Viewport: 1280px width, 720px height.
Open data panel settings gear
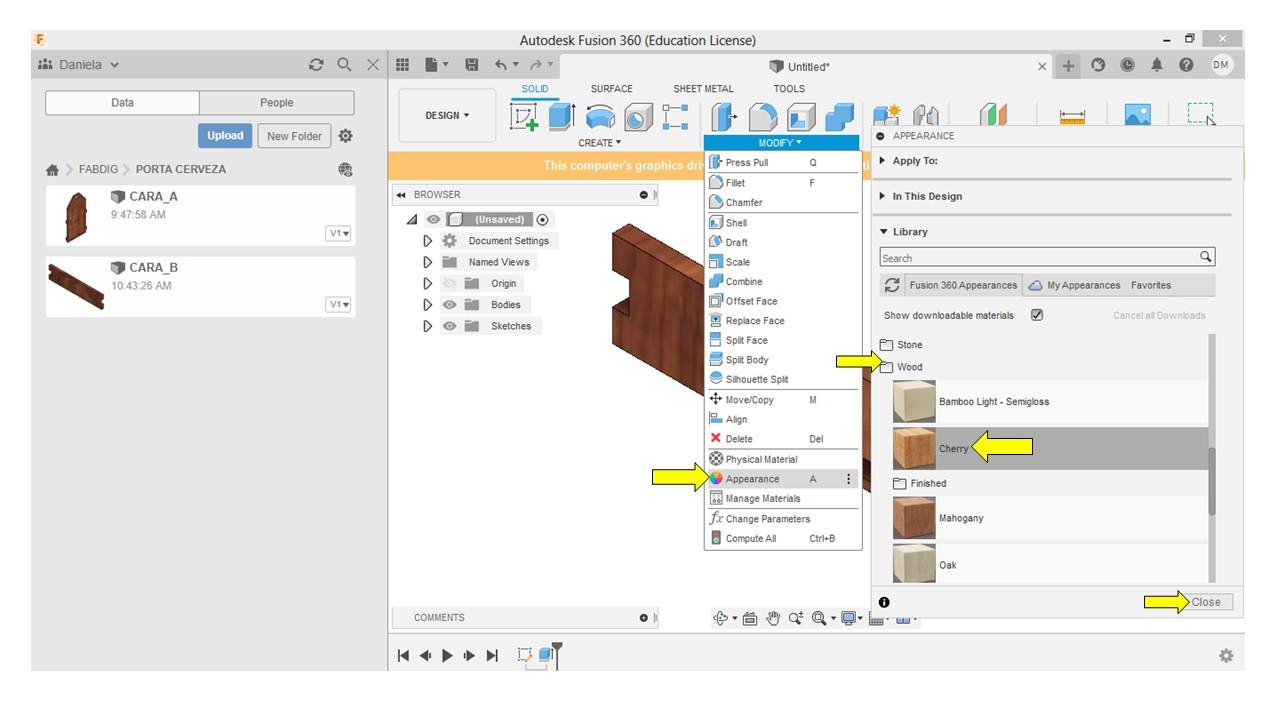click(345, 136)
